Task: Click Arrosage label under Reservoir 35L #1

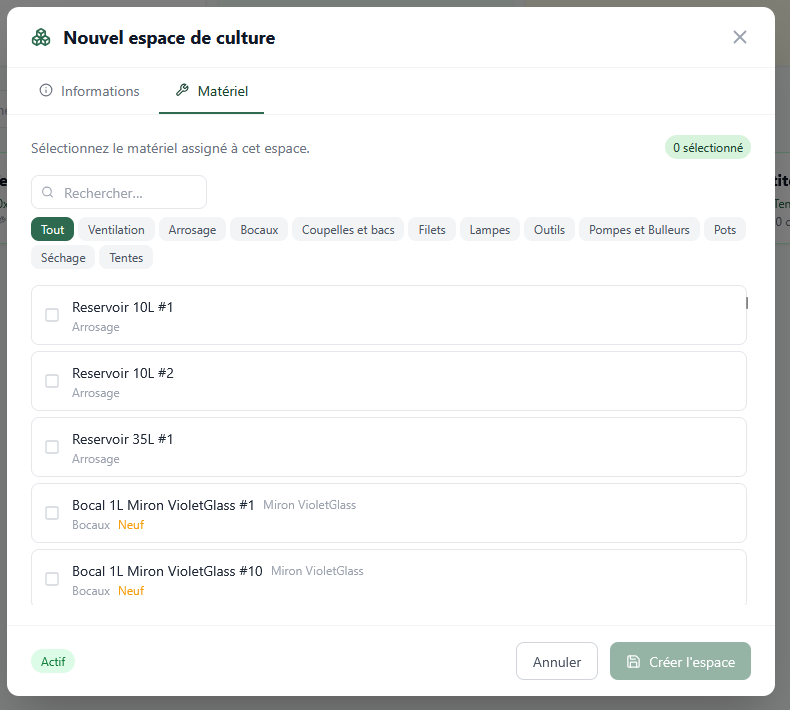Action: click(96, 459)
